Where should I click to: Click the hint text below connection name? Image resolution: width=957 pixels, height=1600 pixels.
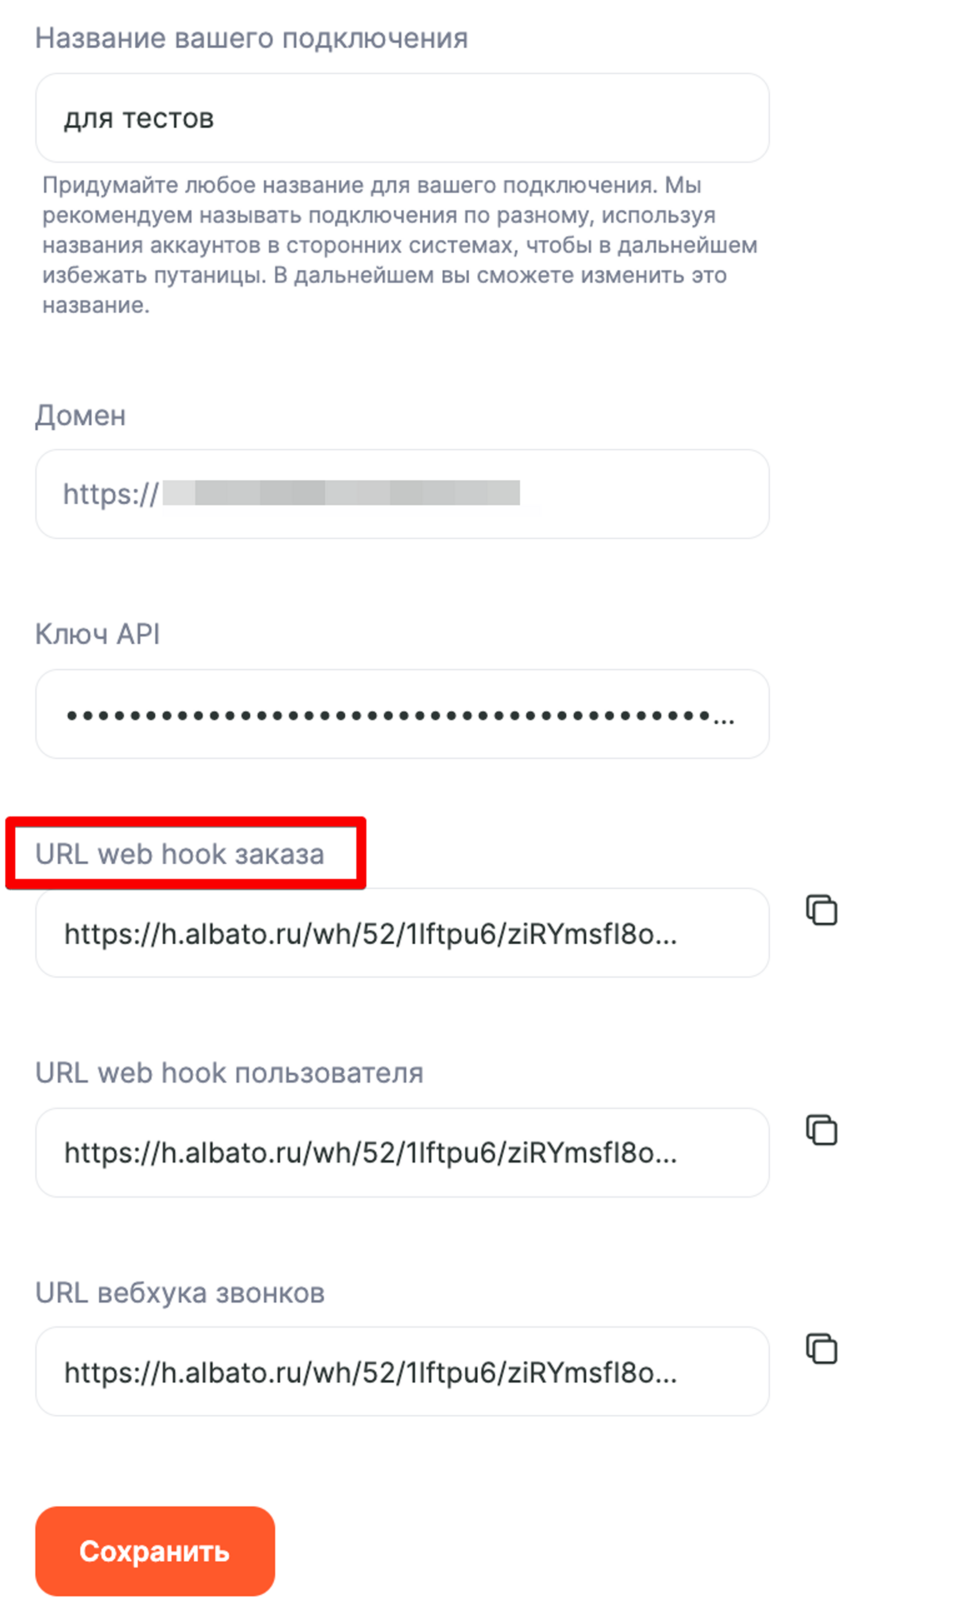400,245
